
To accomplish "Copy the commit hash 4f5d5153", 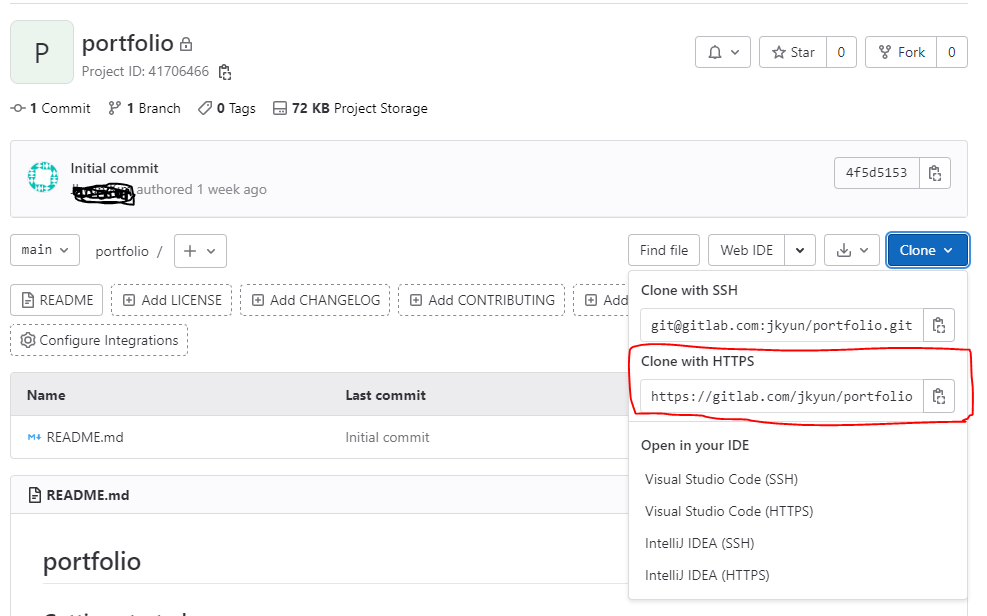I will coord(934,172).
